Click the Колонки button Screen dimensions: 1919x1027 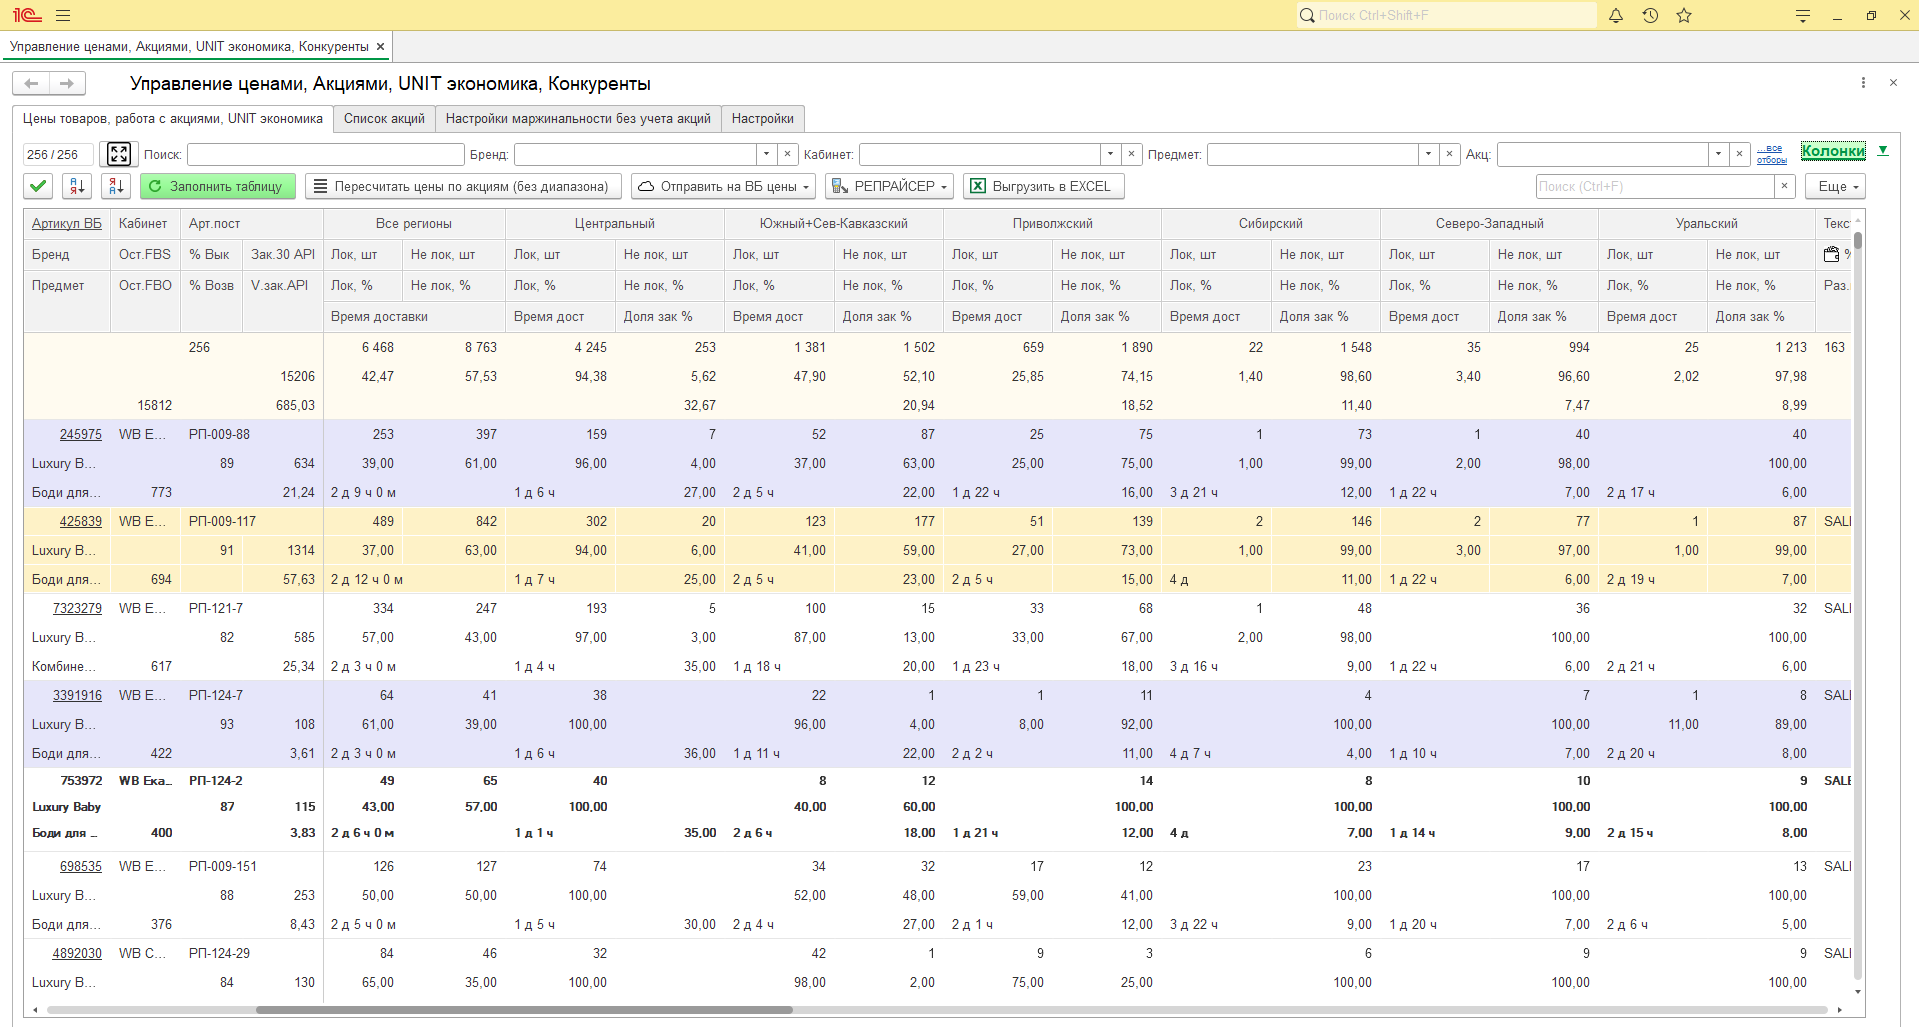pos(1833,151)
